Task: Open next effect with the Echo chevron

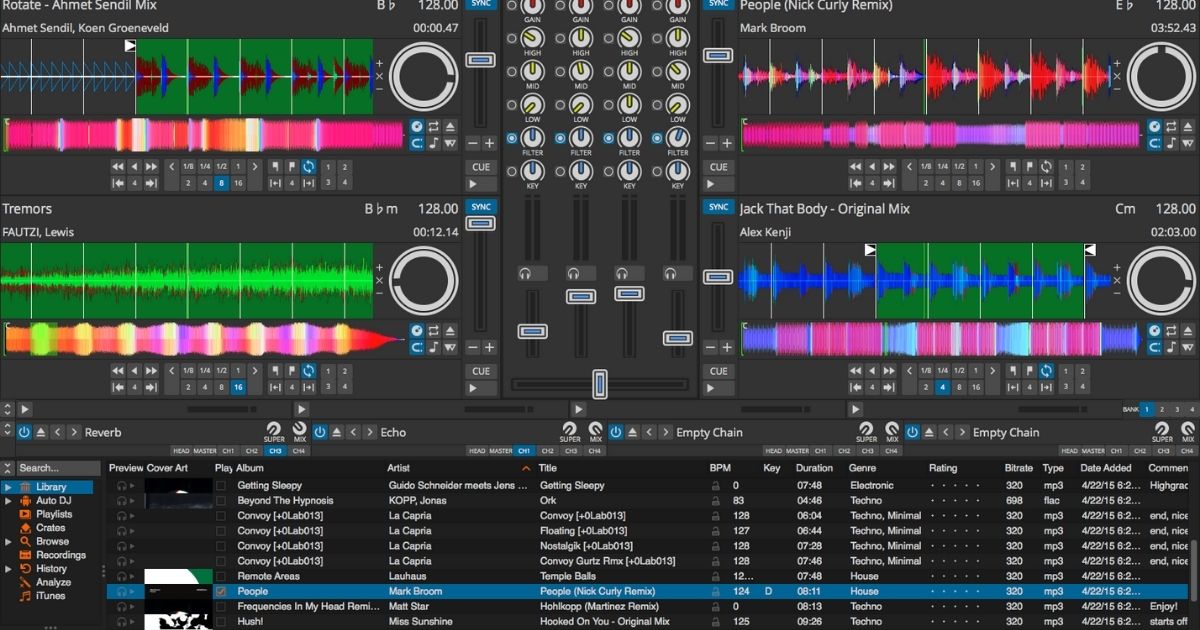Action: click(370, 430)
